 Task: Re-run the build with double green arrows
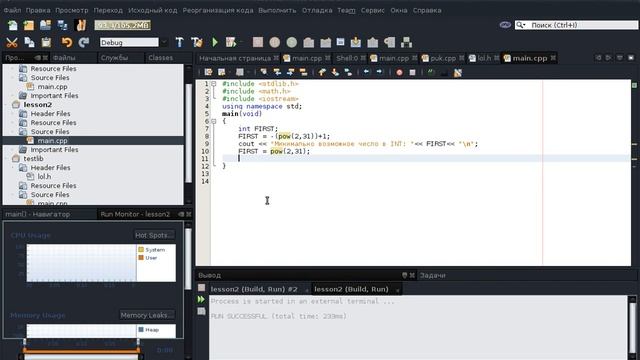pos(201,300)
